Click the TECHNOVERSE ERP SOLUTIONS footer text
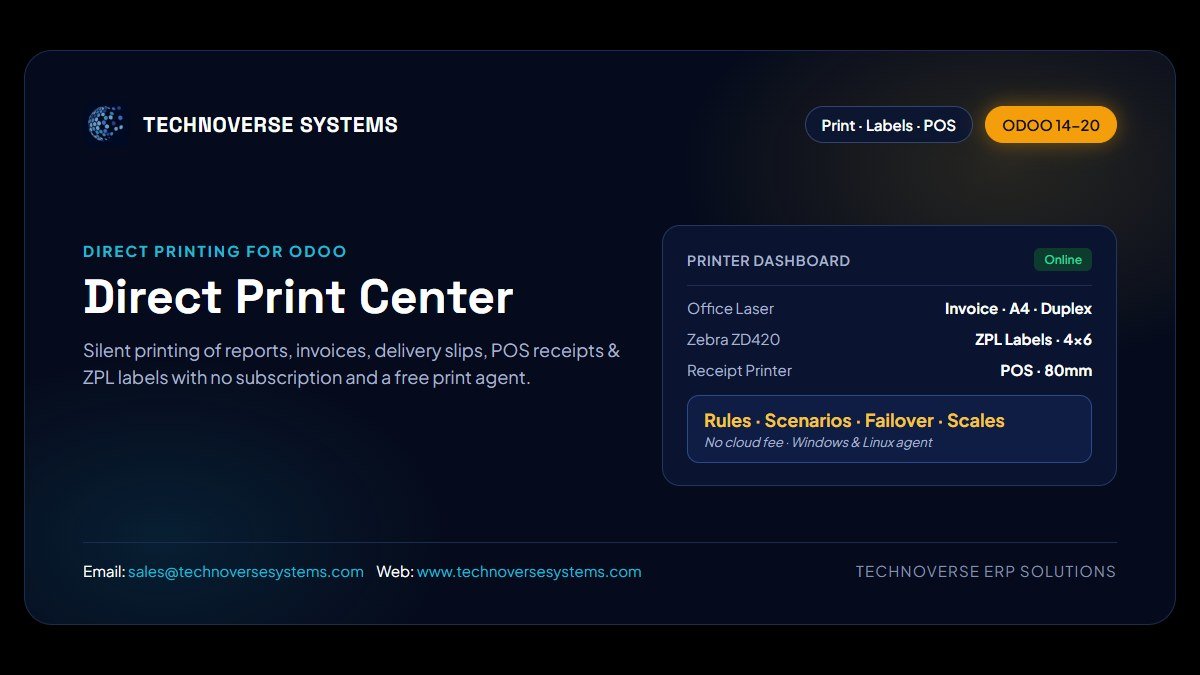The height and width of the screenshot is (675, 1200). (986, 572)
